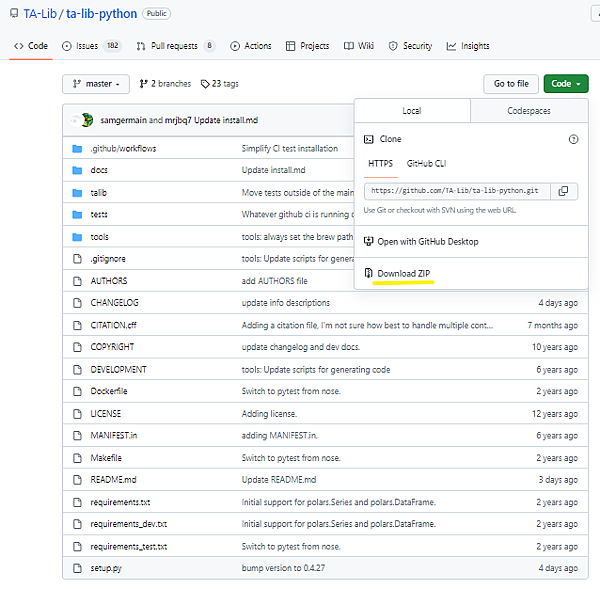This screenshot has width=600, height=589.
Task: Click the folder icon next to tools
Action: [x=77, y=237]
